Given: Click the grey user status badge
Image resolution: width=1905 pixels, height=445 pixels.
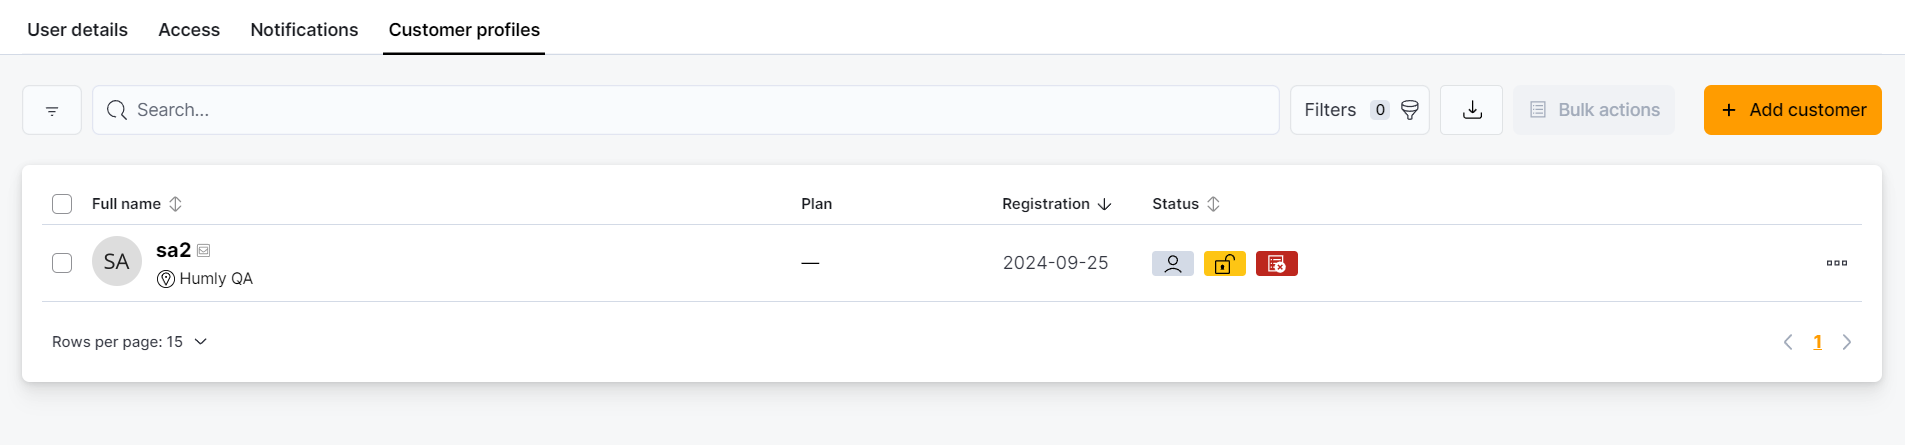Looking at the screenshot, I should (1172, 263).
